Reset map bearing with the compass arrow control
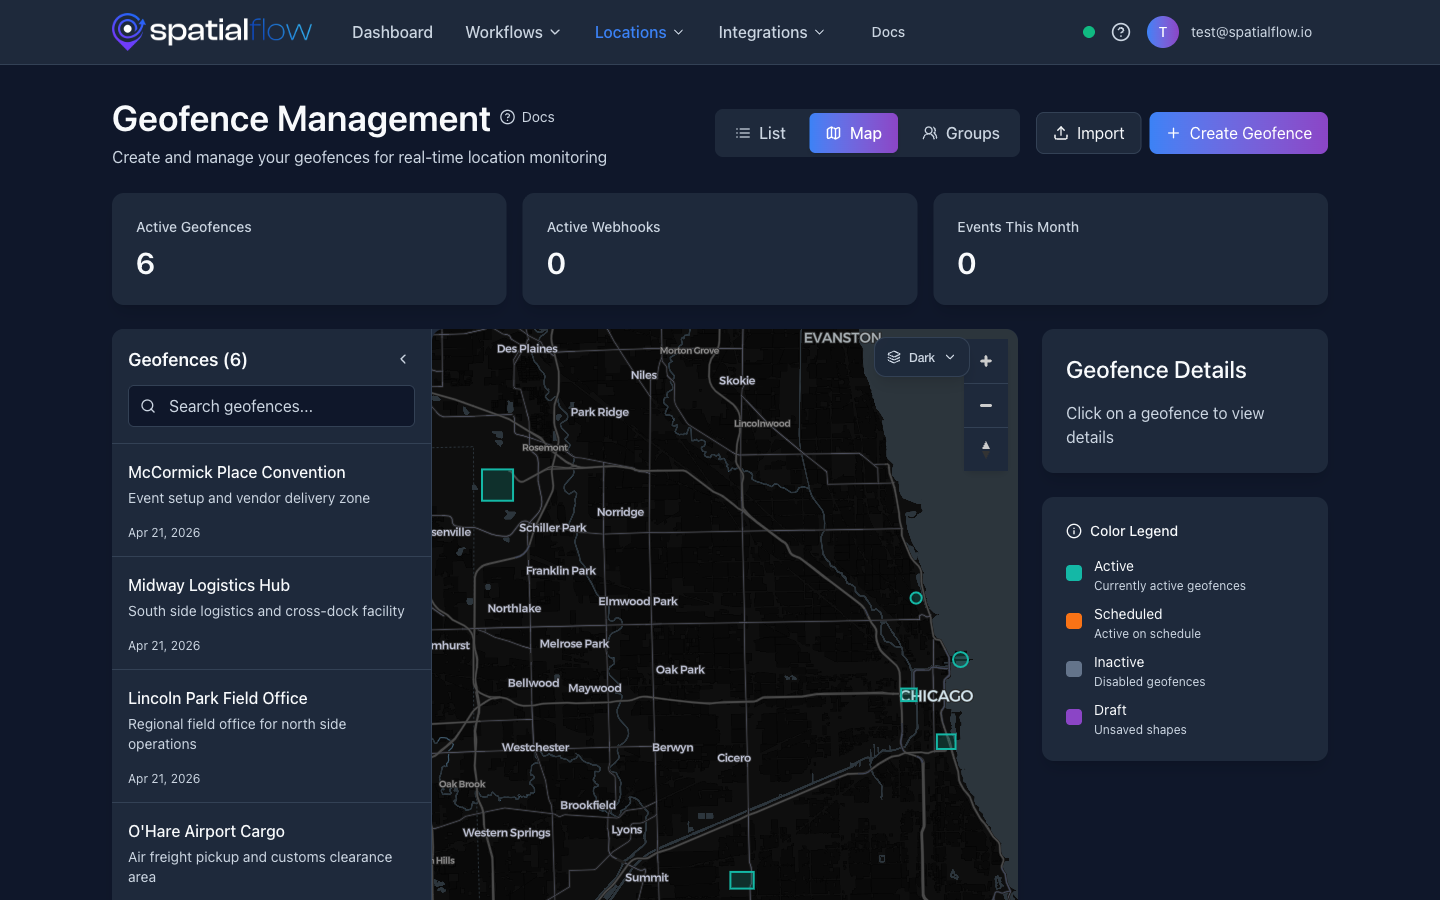 986,449
